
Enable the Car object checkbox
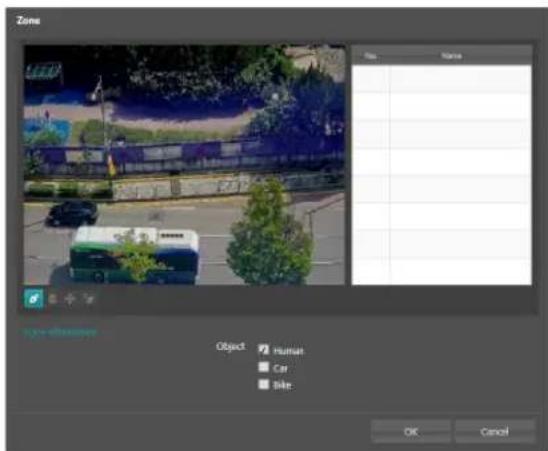pos(264,367)
